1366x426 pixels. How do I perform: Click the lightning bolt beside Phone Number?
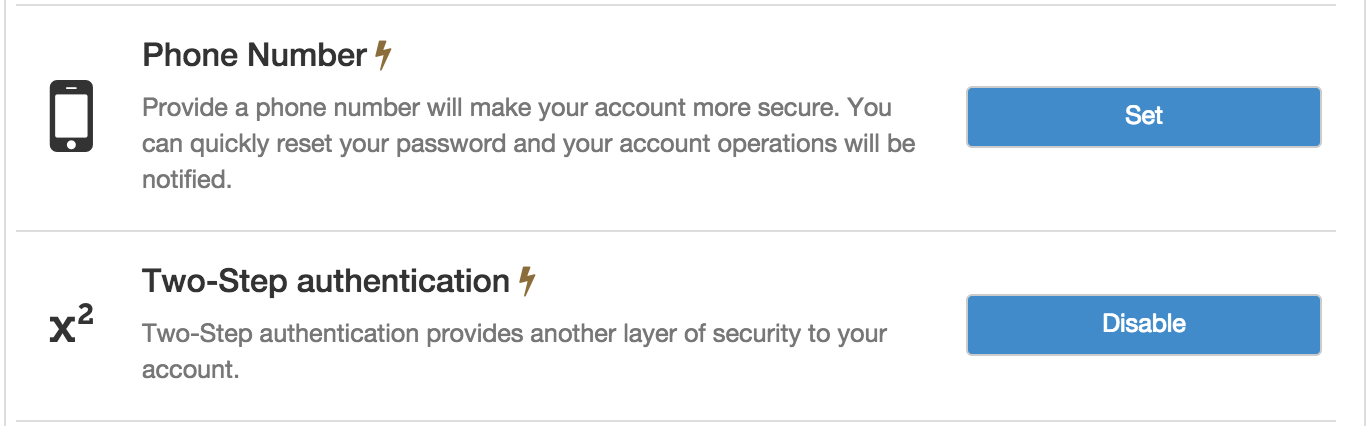[382, 55]
